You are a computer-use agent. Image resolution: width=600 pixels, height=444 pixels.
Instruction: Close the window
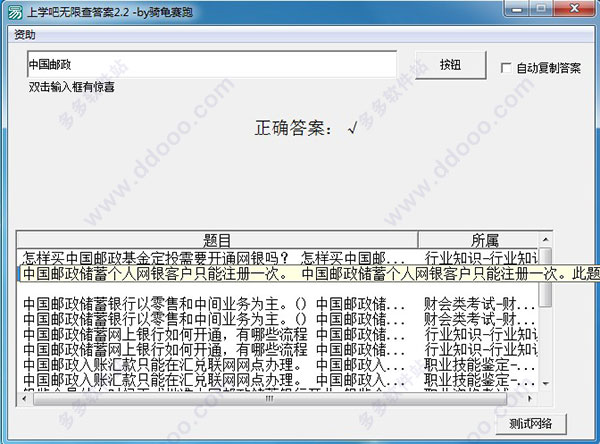pyautogui.click(x=574, y=9)
